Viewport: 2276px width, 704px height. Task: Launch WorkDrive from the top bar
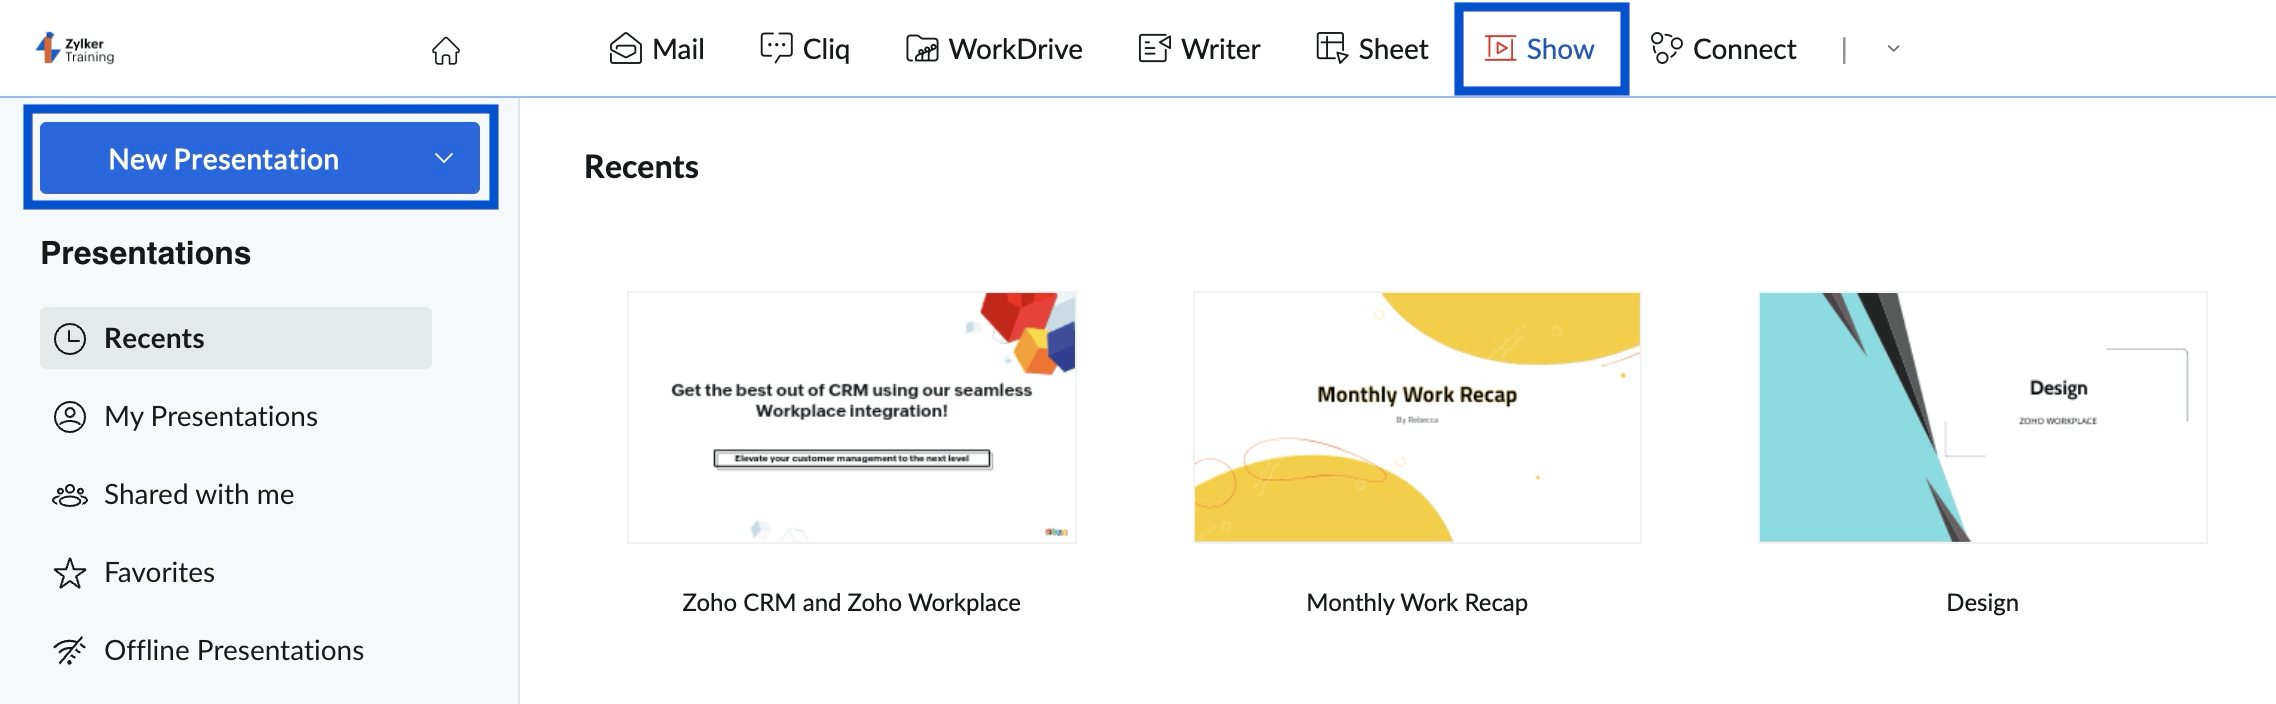[923, 48]
